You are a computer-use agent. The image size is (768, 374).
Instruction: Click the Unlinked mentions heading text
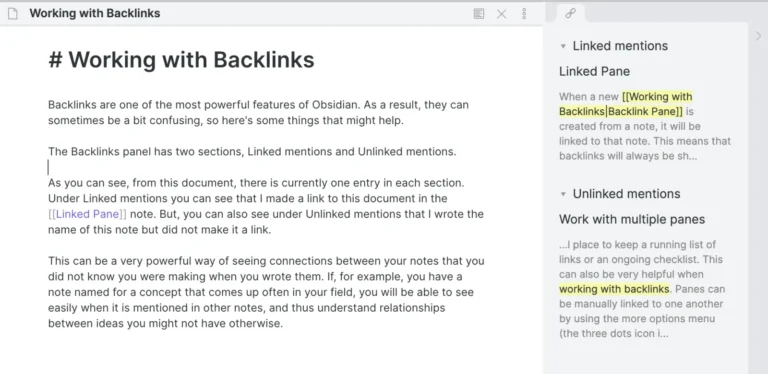point(626,194)
